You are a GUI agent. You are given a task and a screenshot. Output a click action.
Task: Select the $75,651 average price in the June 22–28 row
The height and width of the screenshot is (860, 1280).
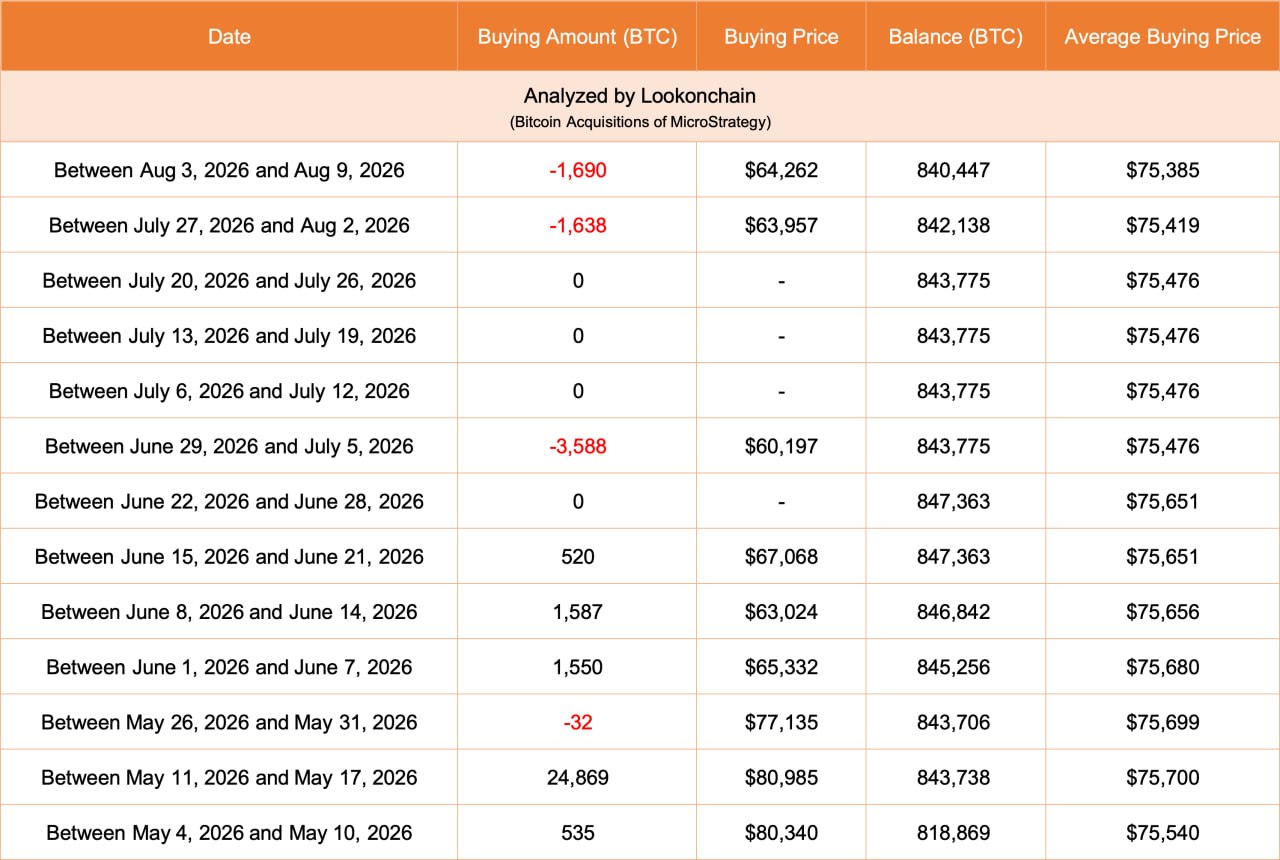point(1163,501)
